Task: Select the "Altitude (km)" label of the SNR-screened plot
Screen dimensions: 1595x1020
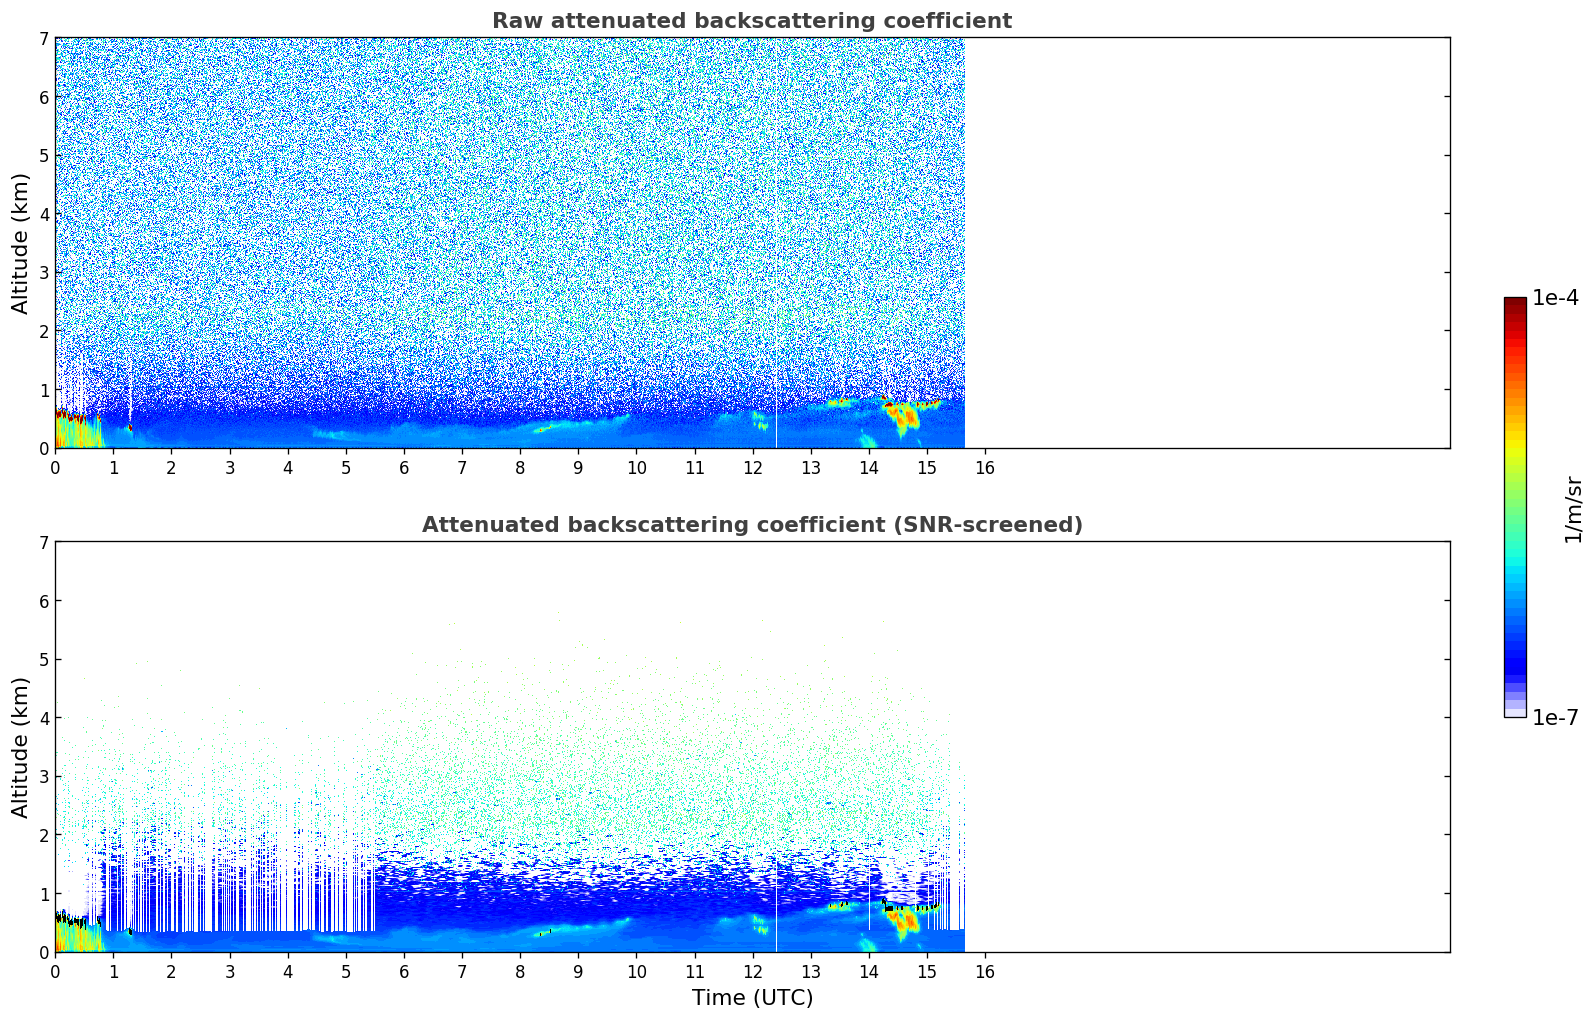Action: tap(21, 747)
